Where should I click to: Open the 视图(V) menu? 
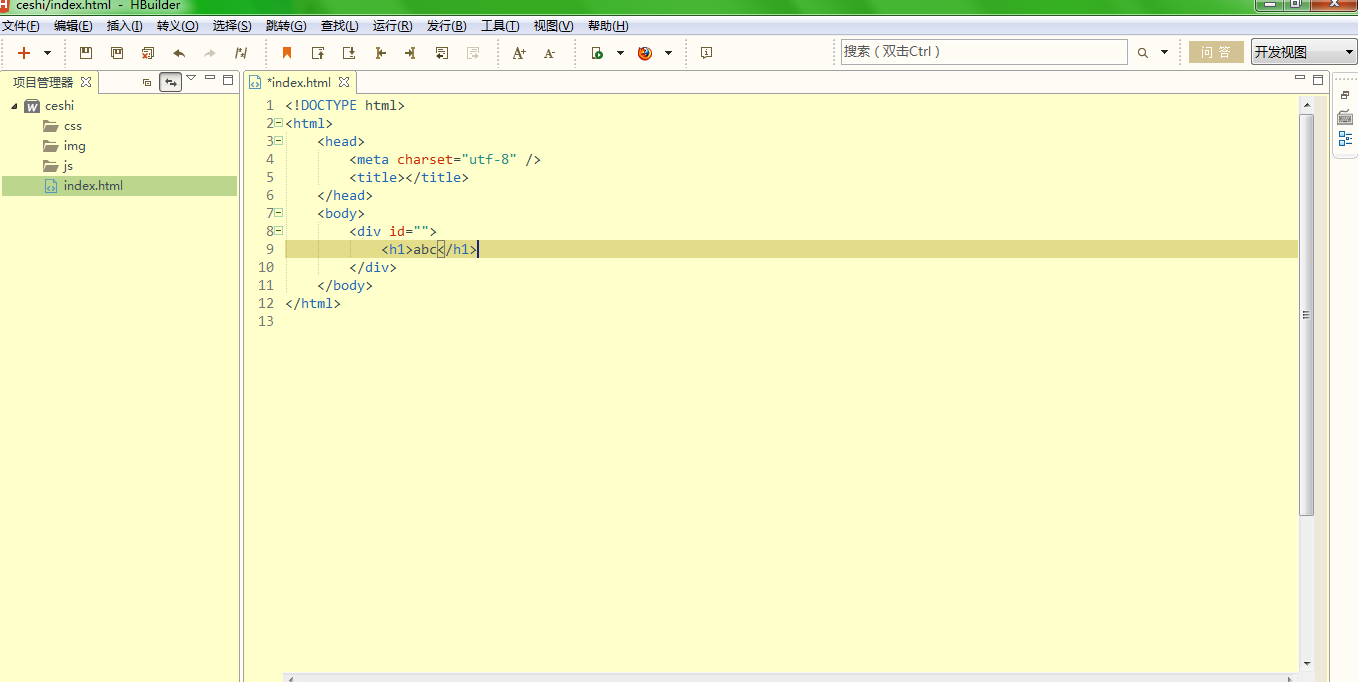[553, 26]
